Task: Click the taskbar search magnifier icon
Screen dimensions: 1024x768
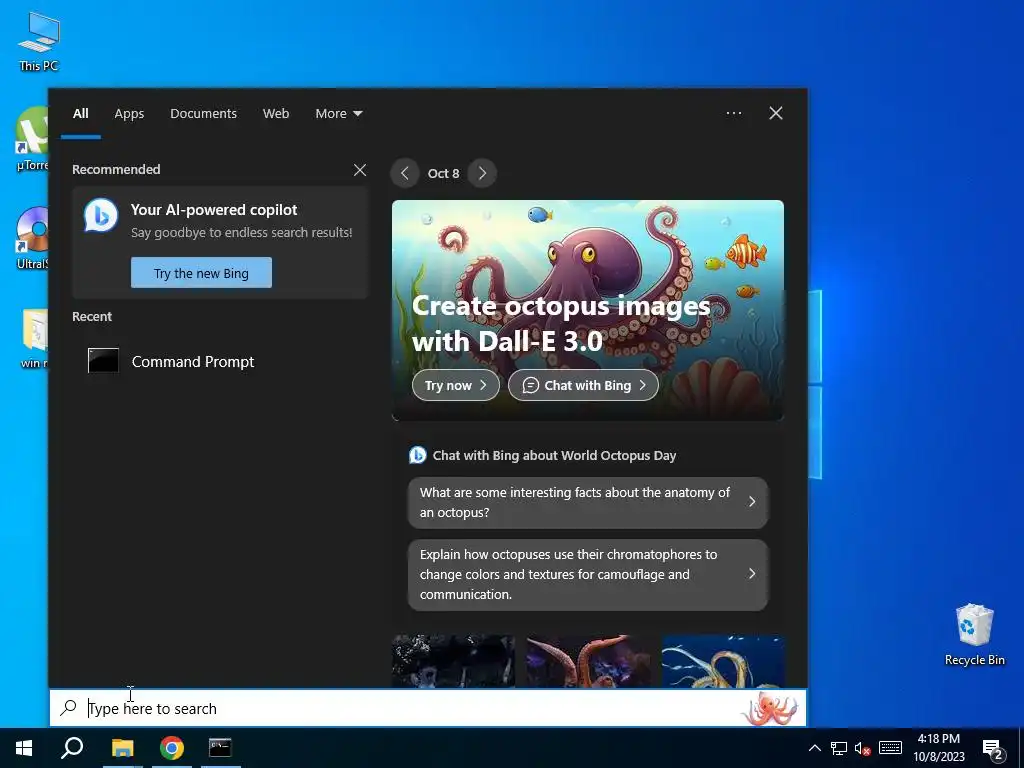Action: (x=72, y=748)
